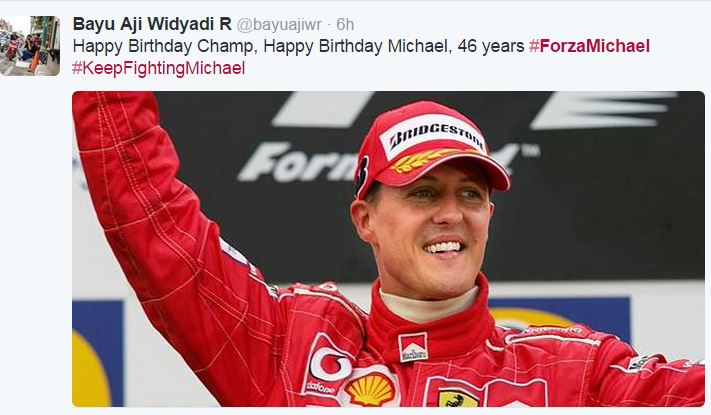711x415 pixels.
Task: Open the @bayuajiwr handle link
Action: [279, 25]
